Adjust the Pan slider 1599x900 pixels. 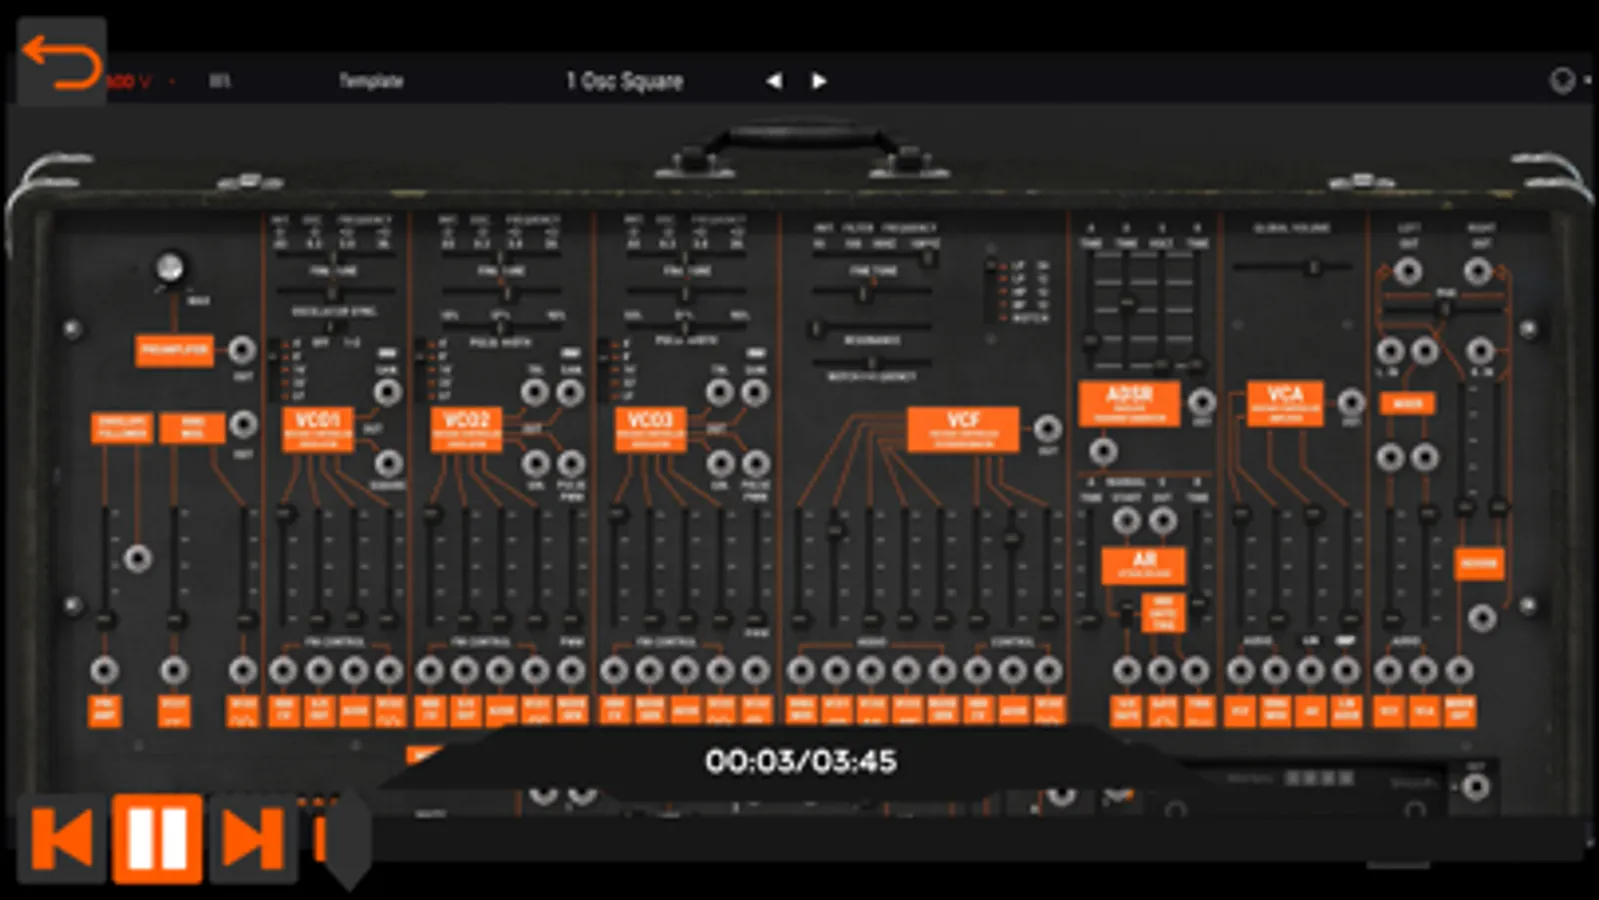click(1443, 308)
